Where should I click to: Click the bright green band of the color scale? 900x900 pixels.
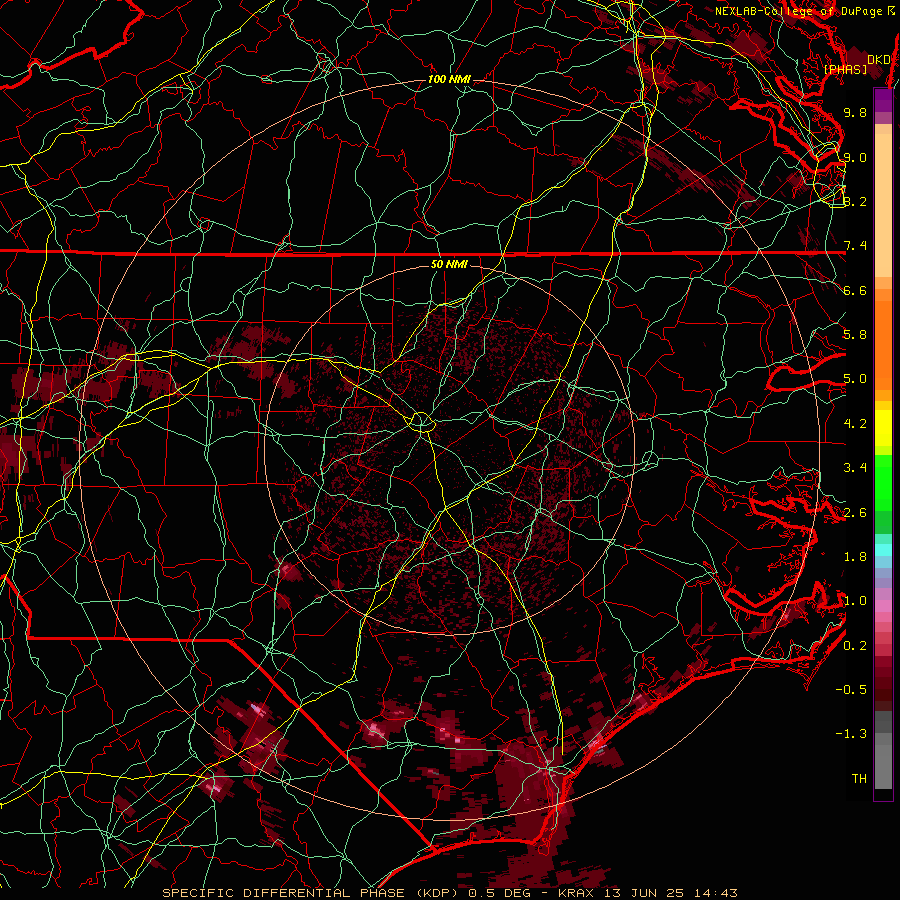[883, 481]
